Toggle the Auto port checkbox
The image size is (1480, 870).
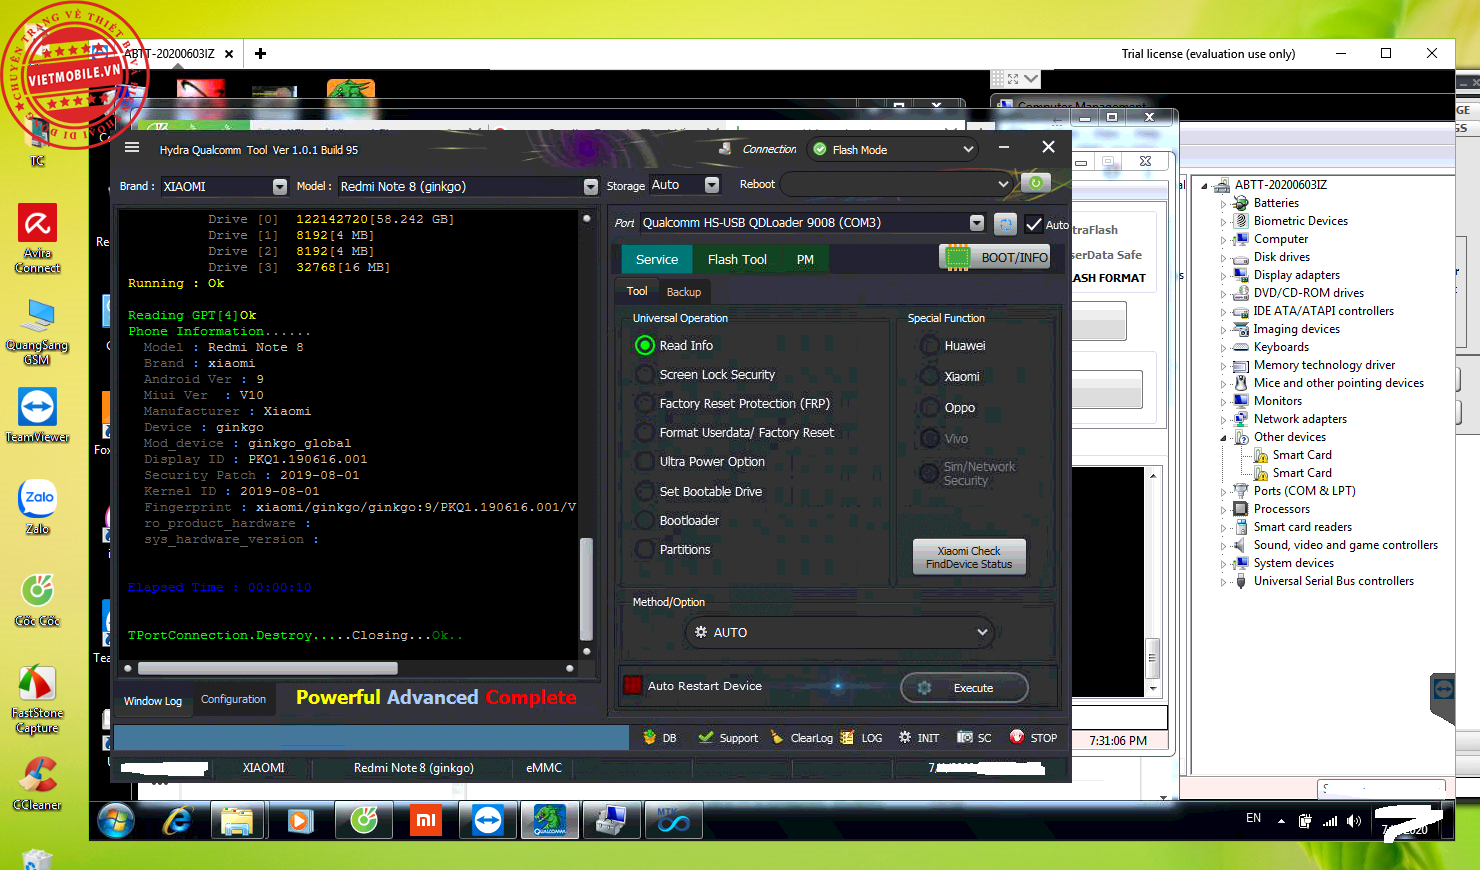[x=1034, y=224]
